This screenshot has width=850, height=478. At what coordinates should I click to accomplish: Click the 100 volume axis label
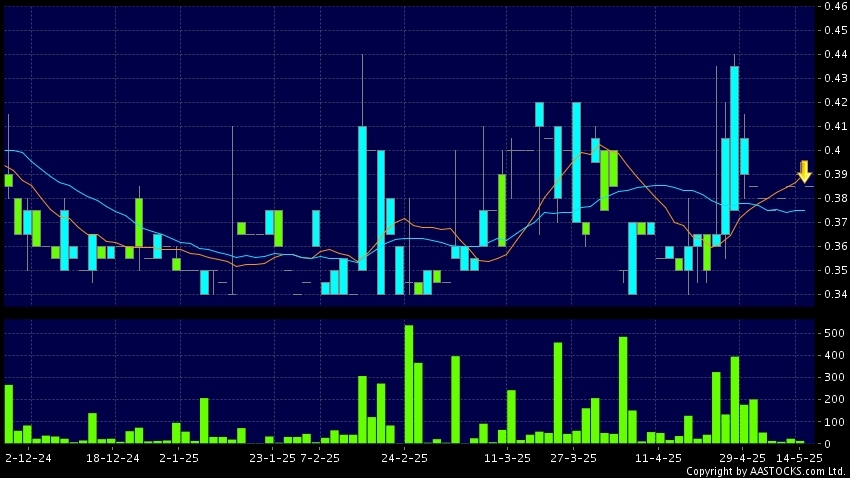[x=834, y=422]
